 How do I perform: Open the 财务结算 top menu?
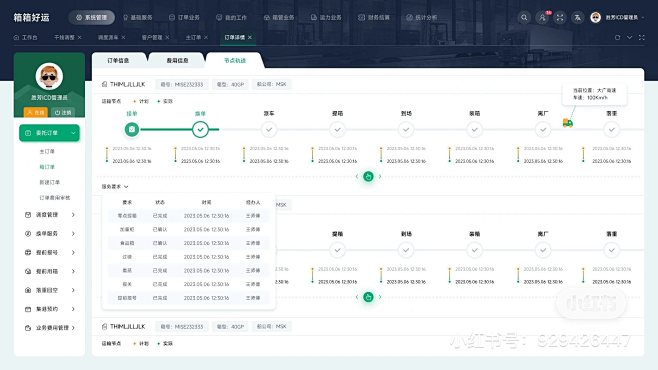(x=374, y=18)
